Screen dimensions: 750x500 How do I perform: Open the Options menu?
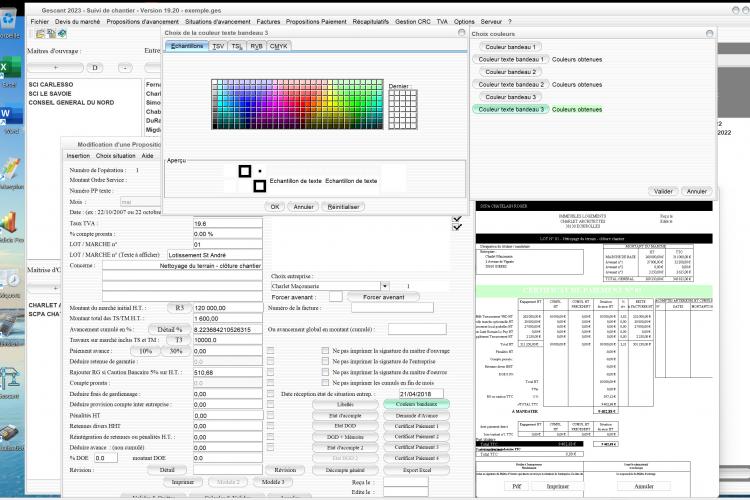coord(464,22)
